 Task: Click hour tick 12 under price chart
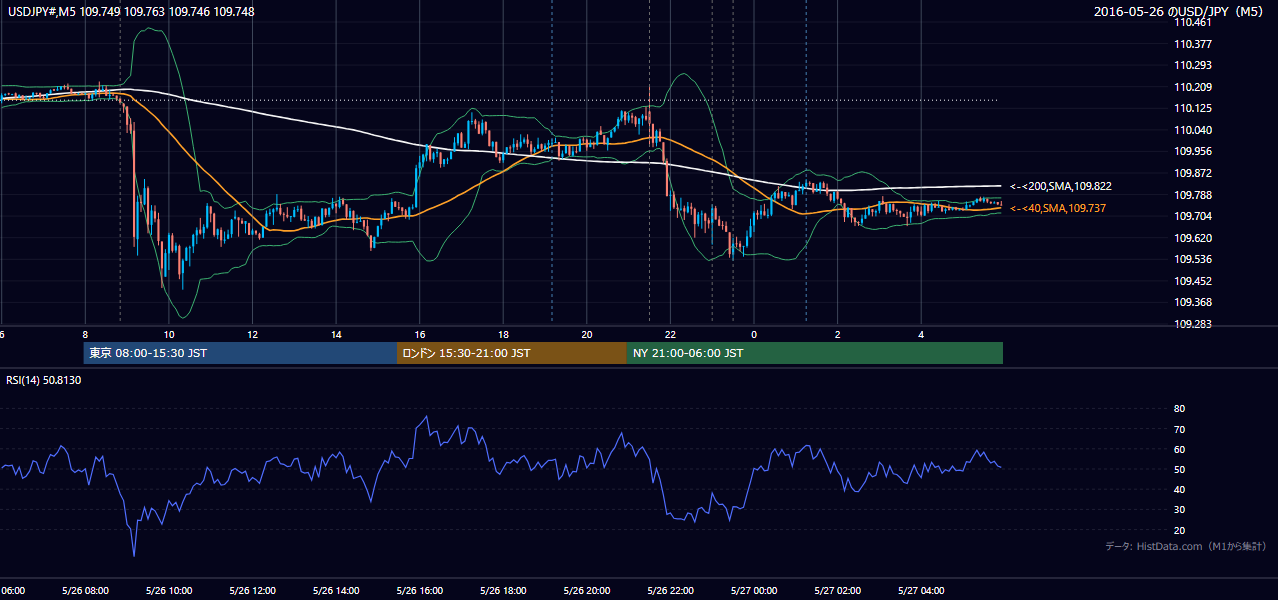click(253, 334)
